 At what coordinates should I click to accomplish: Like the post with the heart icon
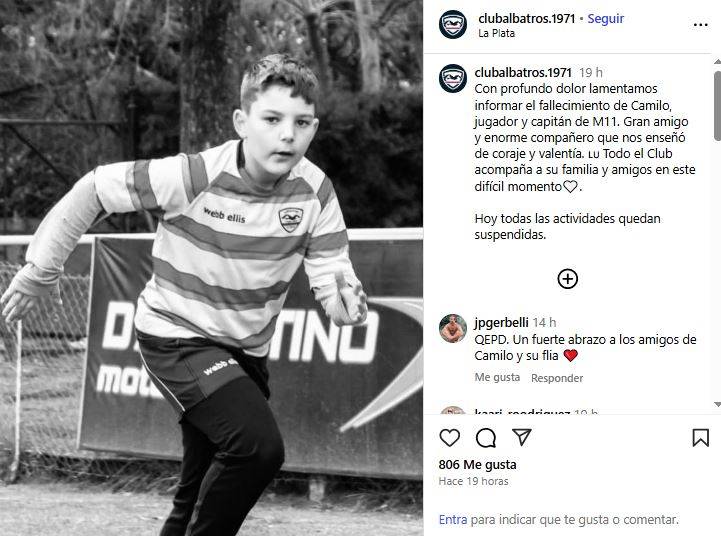[x=449, y=438]
